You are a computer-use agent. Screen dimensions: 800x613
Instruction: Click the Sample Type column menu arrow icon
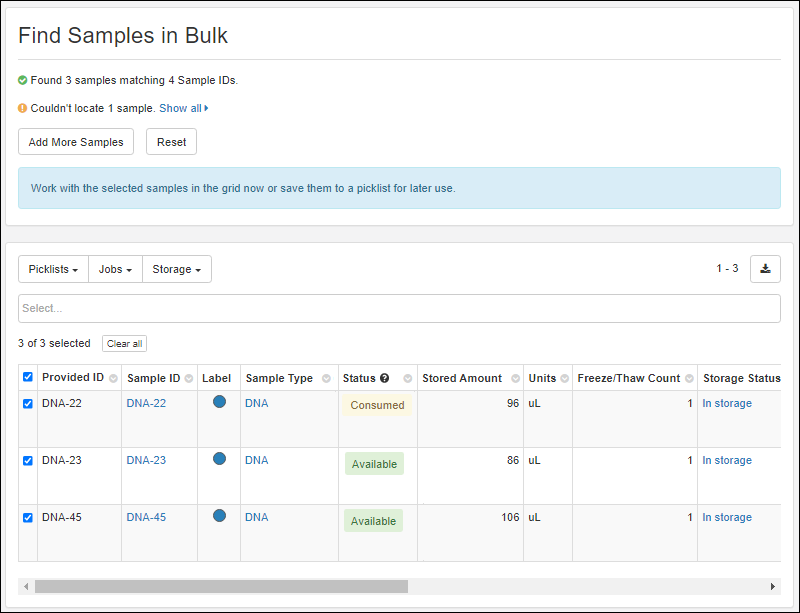click(x=326, y=379)
